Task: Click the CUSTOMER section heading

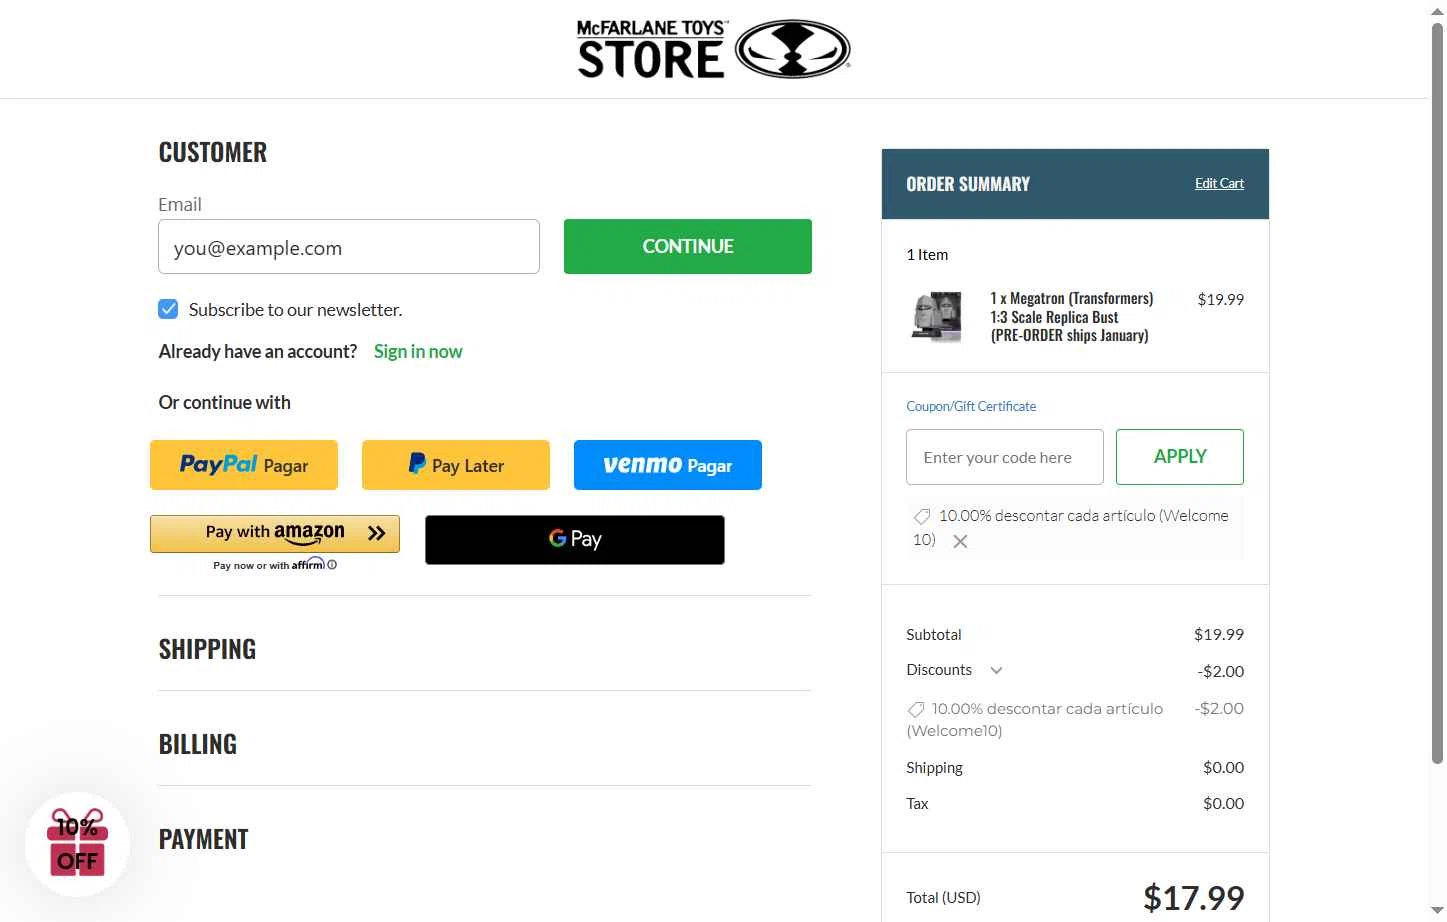Action: pos(213,152)
